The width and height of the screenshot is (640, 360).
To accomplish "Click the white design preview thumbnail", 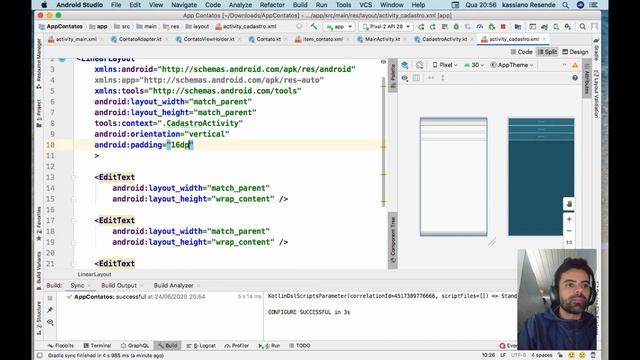I will [453, 177].
